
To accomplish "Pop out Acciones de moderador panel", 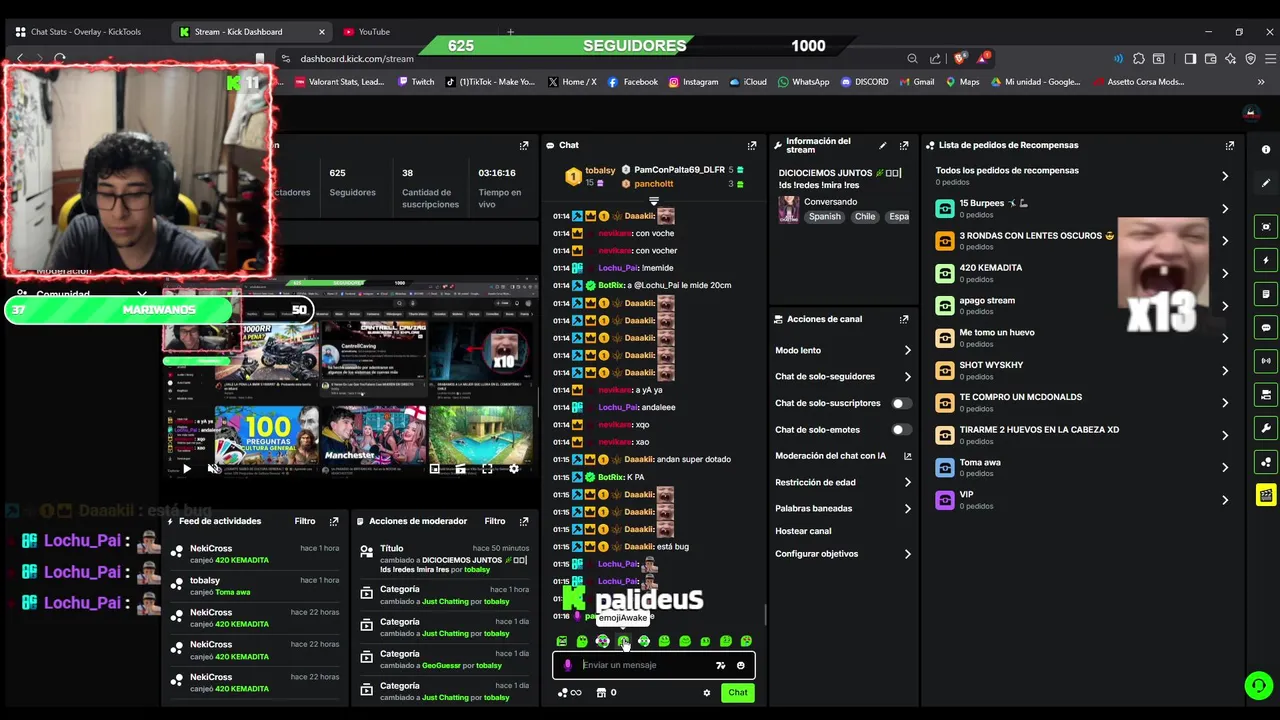I will pos(524,521).
